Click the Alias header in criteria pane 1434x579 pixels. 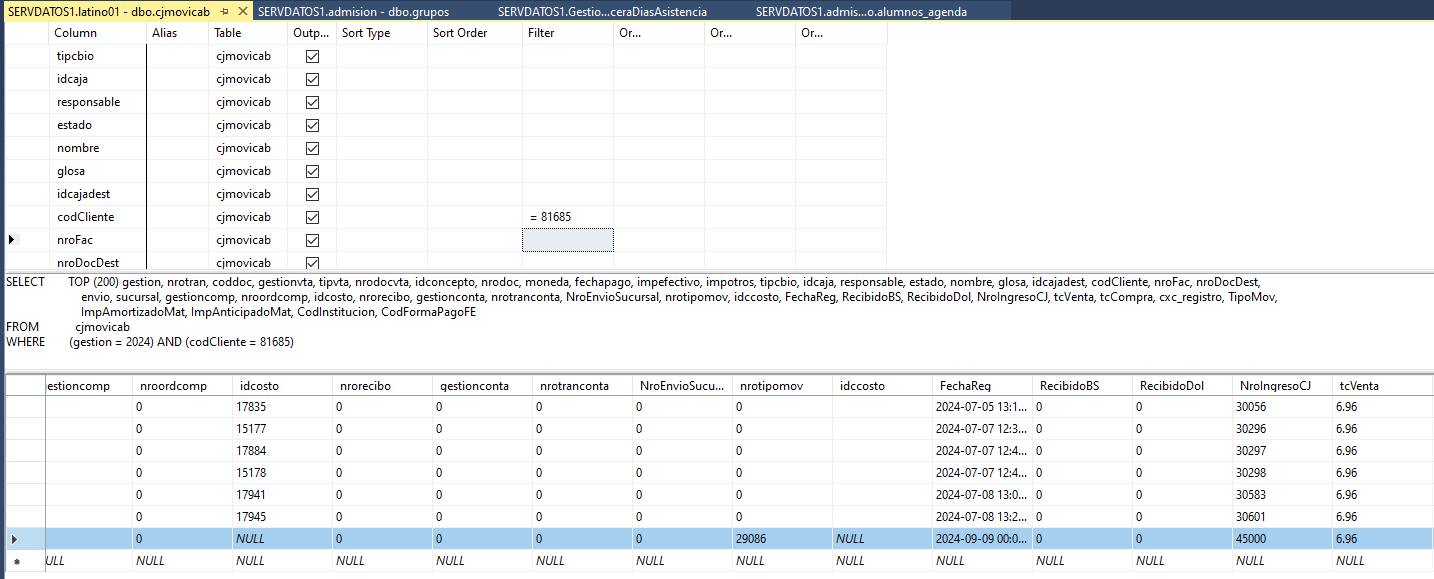tap(178, 33)
